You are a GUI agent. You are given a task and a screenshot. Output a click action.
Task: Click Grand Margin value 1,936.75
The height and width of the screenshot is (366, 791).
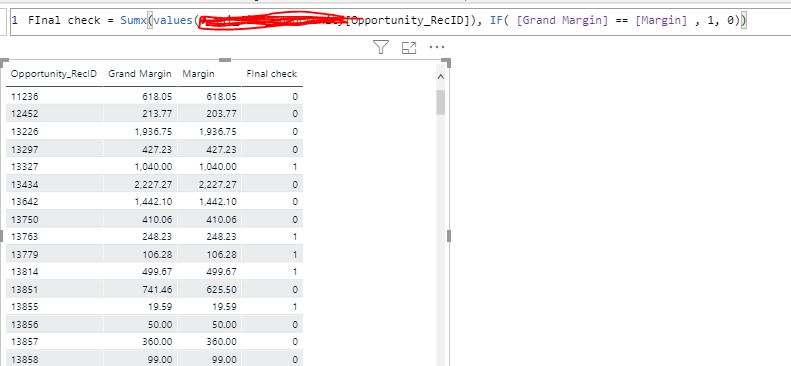click(153, 132)
